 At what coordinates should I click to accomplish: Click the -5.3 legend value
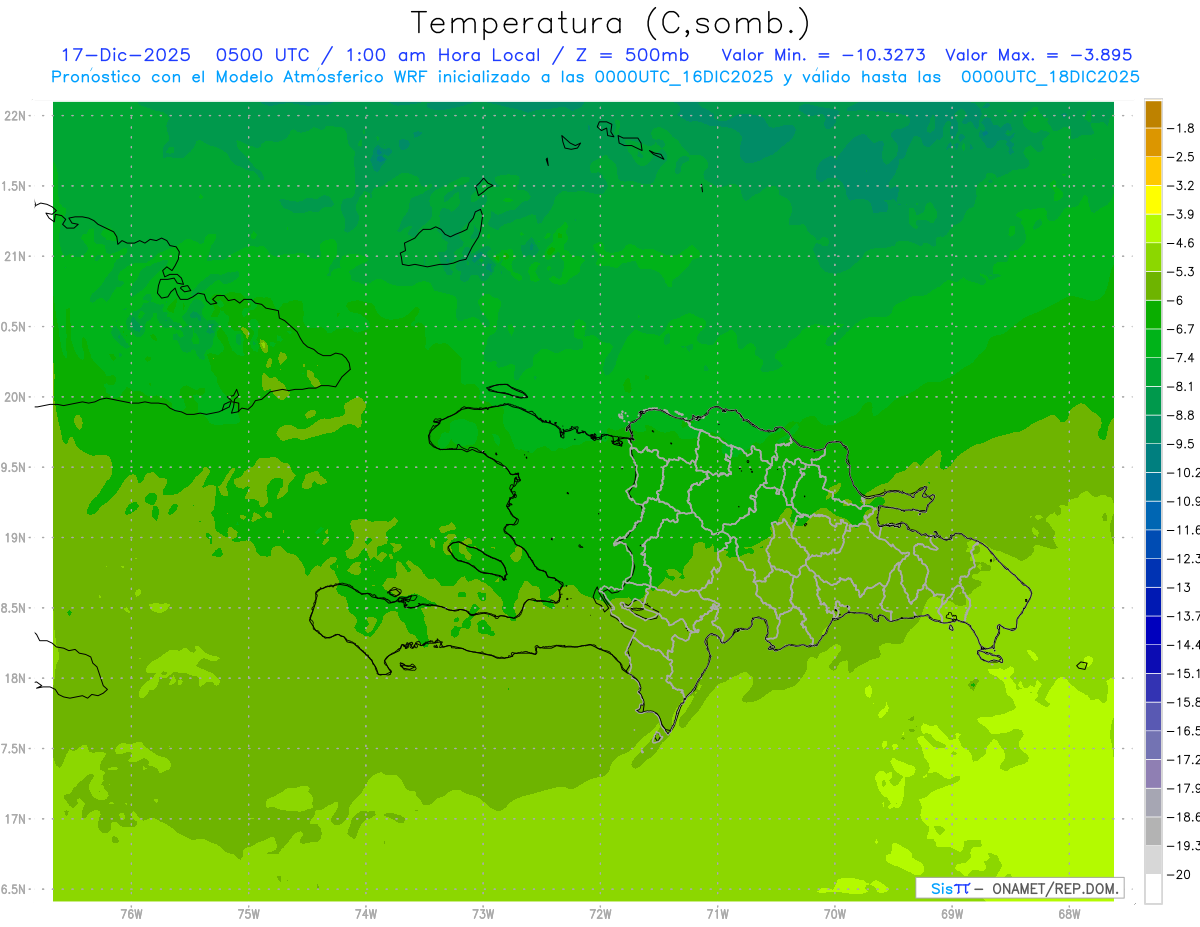point(1183,272)
